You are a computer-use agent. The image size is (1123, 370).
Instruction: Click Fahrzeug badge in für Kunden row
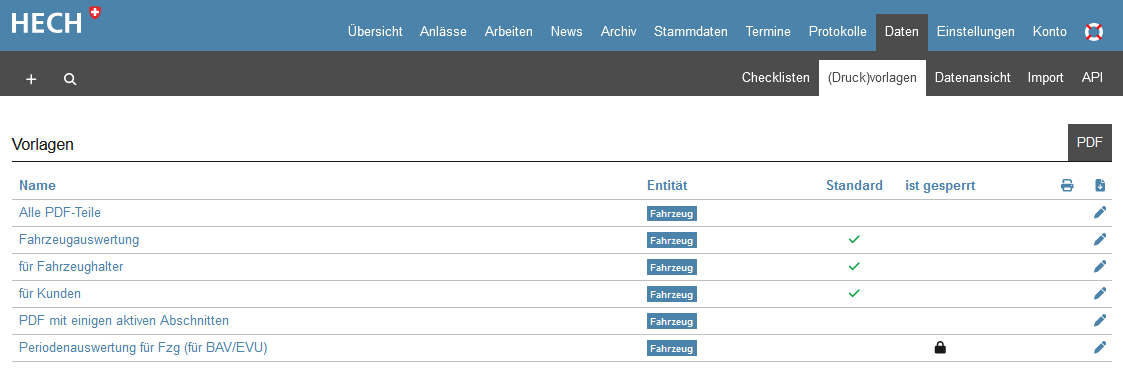(672, 294)
